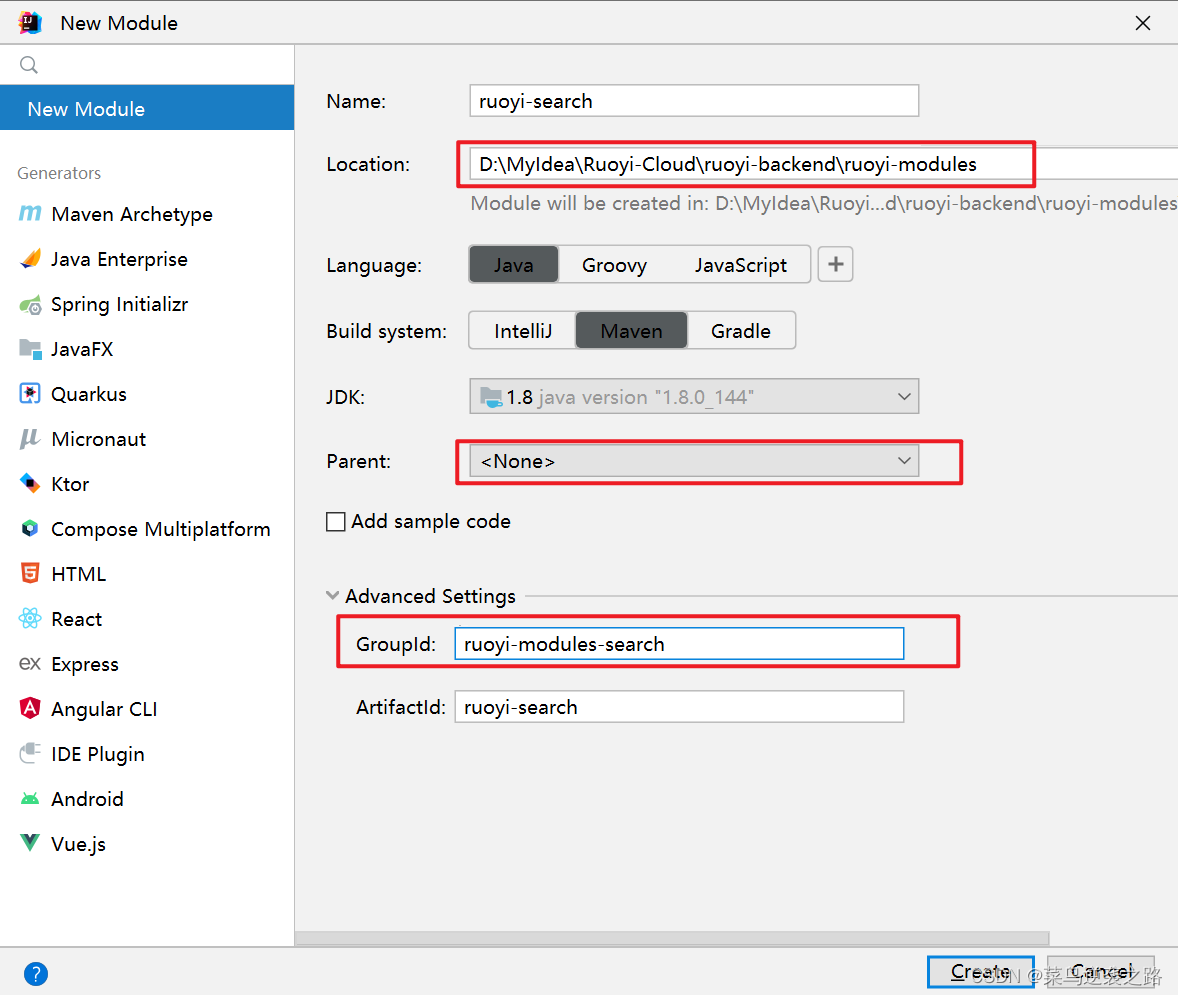Click the IntelliJ IDEA logo in title bar
The height and width of the screenshot is (995, 1178).
[x=30, y=23]
